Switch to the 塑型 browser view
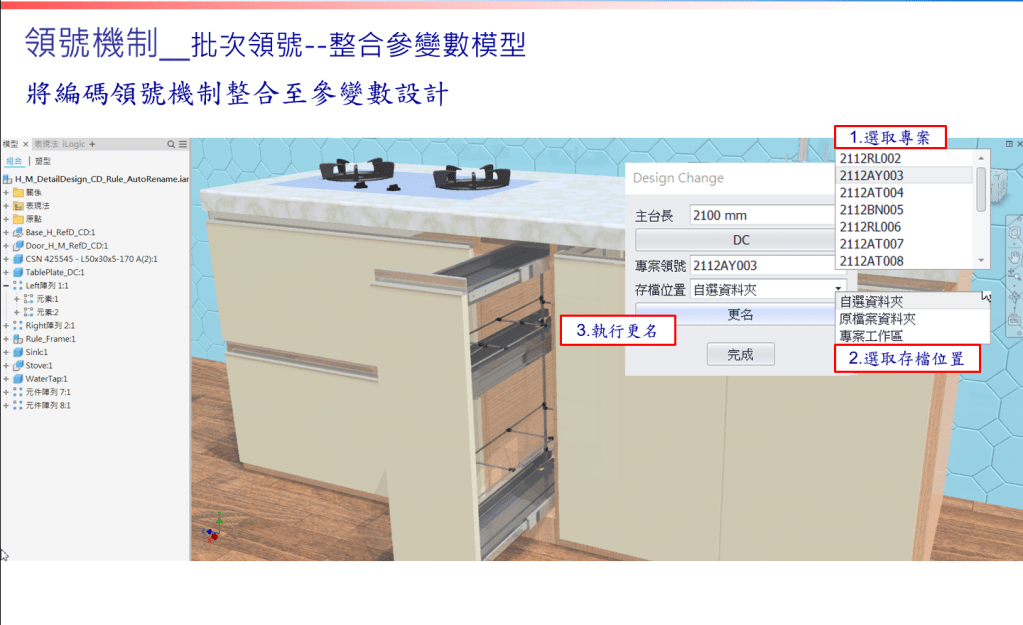The width and height of the screenshot is (1023, 625). click(x=42, y=161)
